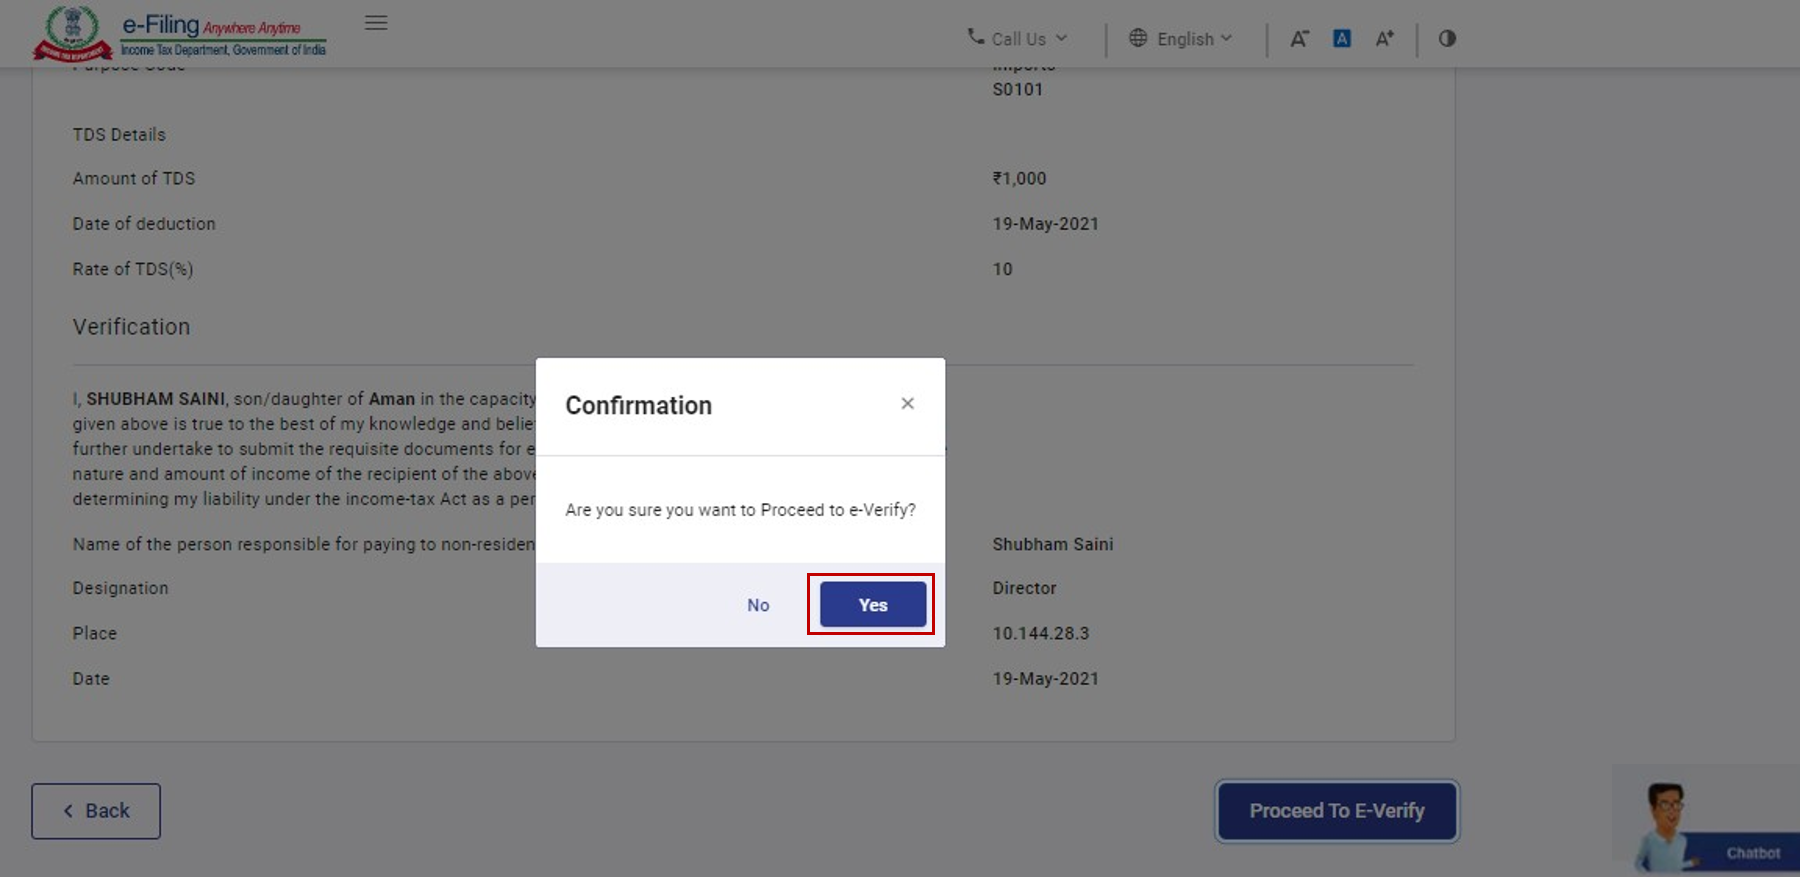The height and width of the screenshot is (877, 1800).
Task: Click the Proceed To E-Verify button
Action: [1337, 811]
